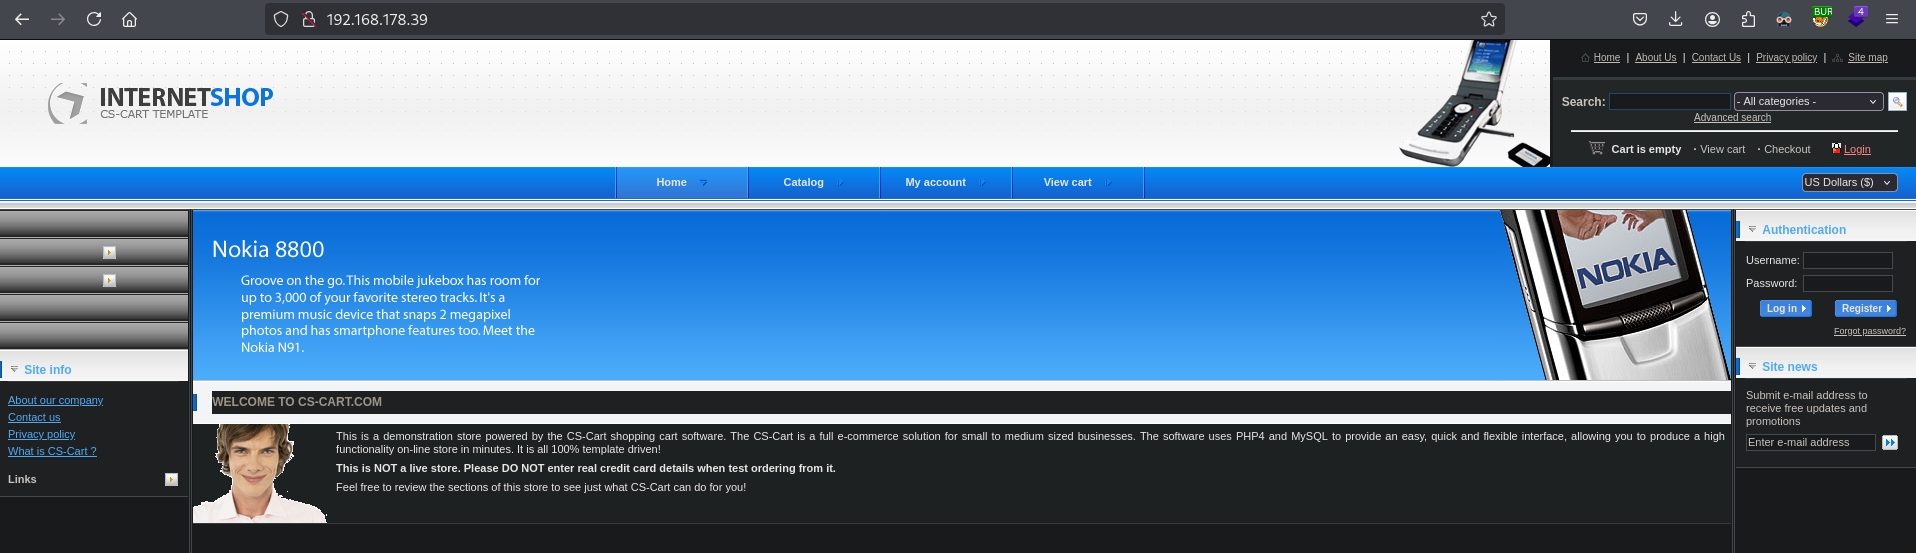Open the Firefox downloads panel
1916x553 pixels.
pyautogui.click(x=1676, y=19)
